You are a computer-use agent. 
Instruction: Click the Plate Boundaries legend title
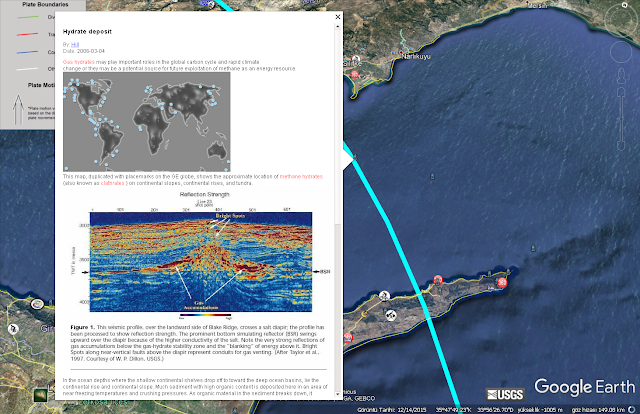tap(45, 4)
